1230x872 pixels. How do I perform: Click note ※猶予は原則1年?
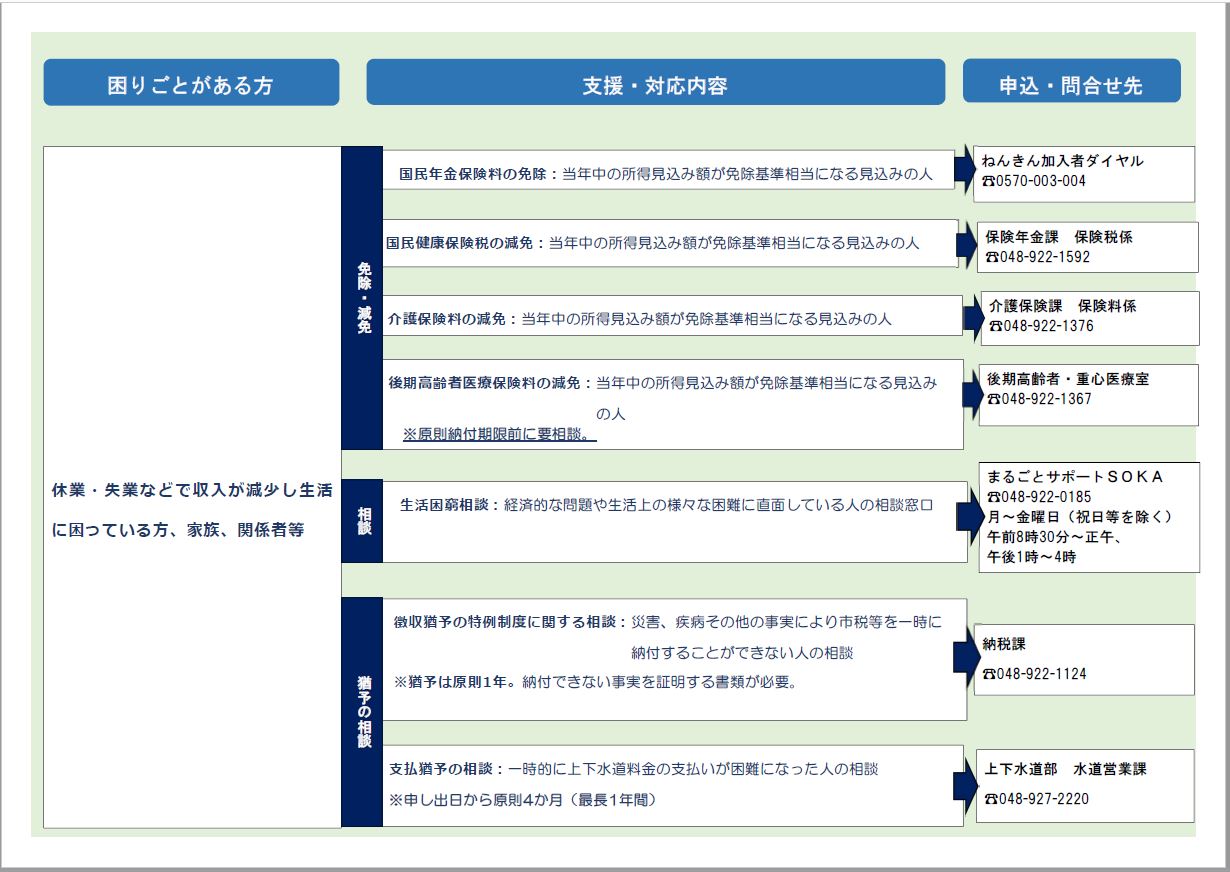click(594, 682)
